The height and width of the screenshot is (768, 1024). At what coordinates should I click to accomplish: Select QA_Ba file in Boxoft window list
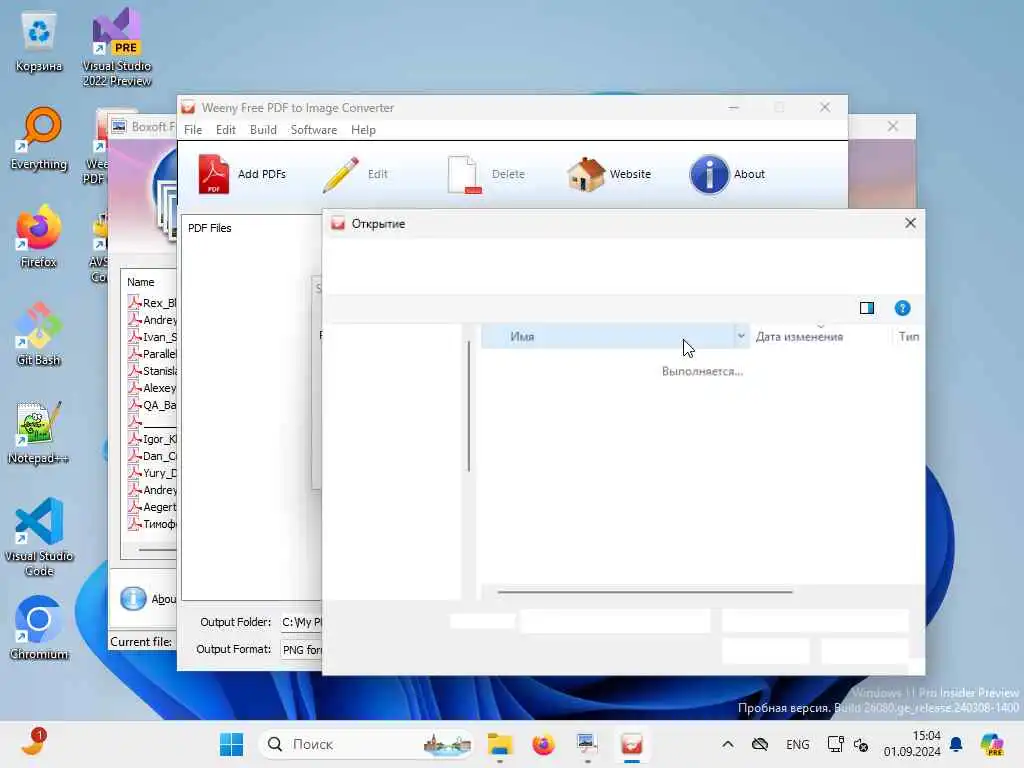[152, 405]
